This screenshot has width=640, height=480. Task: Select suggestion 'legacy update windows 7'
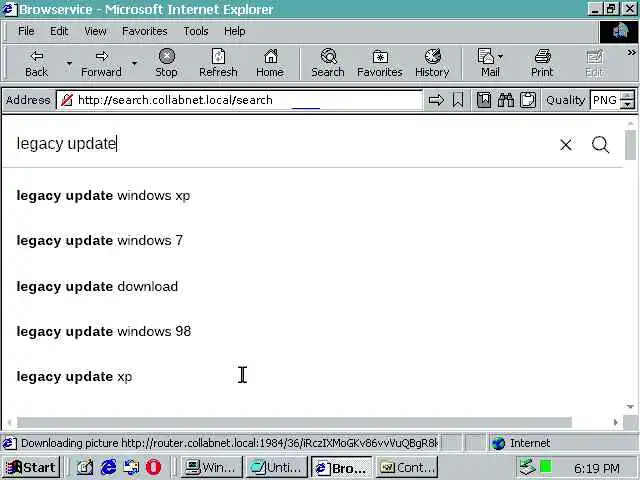click(100, 240)
